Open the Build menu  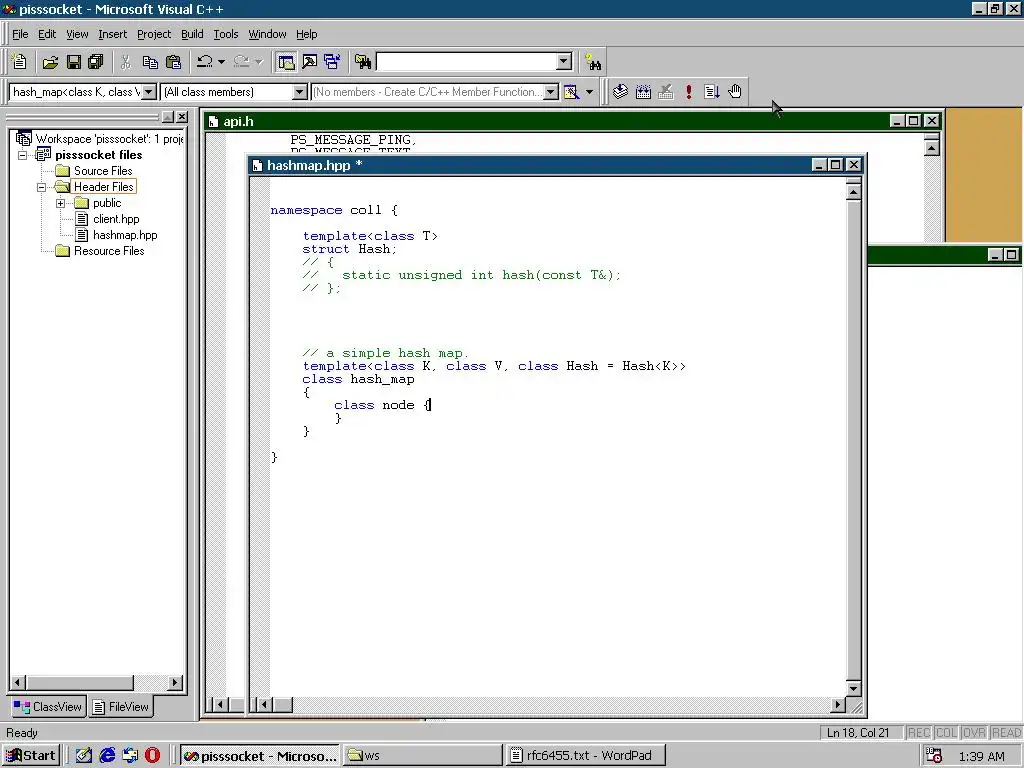coord(192,34)
